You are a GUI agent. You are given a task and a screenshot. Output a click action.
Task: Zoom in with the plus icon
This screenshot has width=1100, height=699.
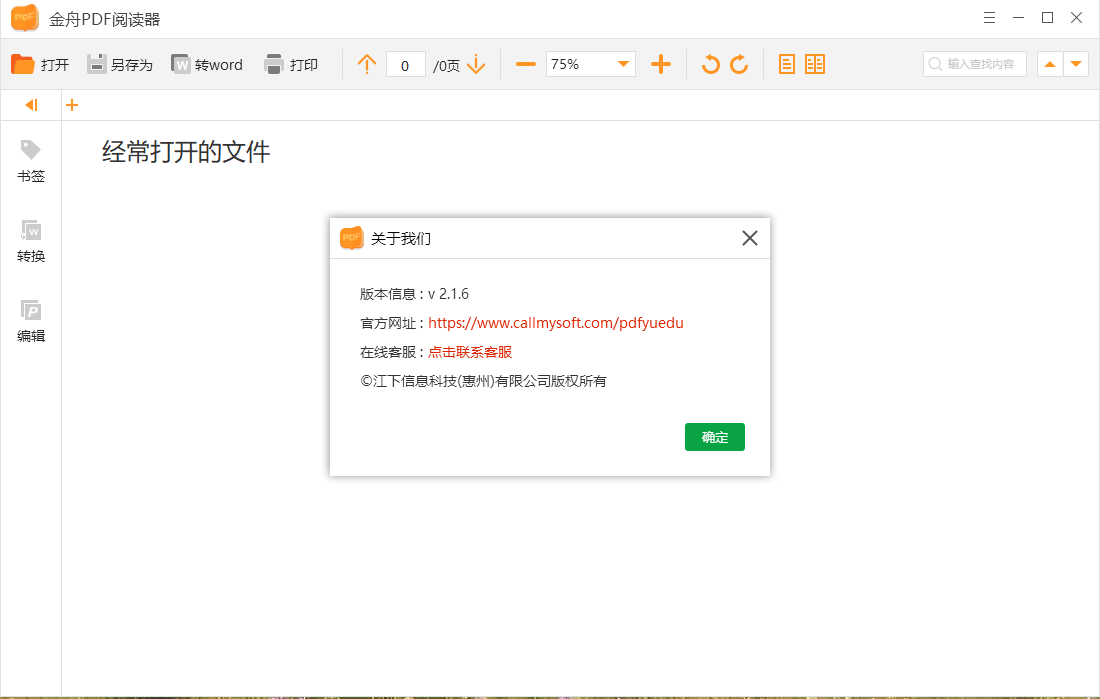(661, 65)
